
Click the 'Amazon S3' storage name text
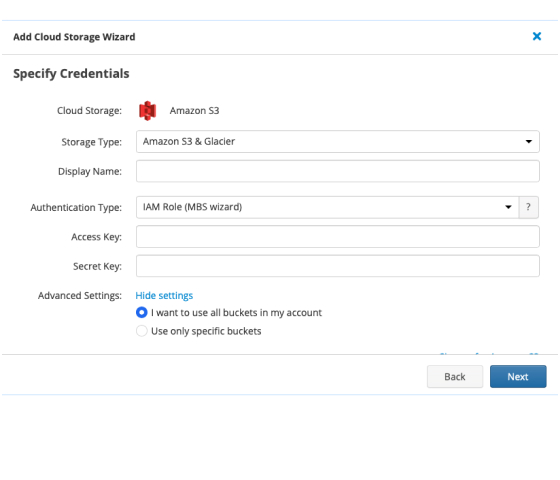click(194, 111)
